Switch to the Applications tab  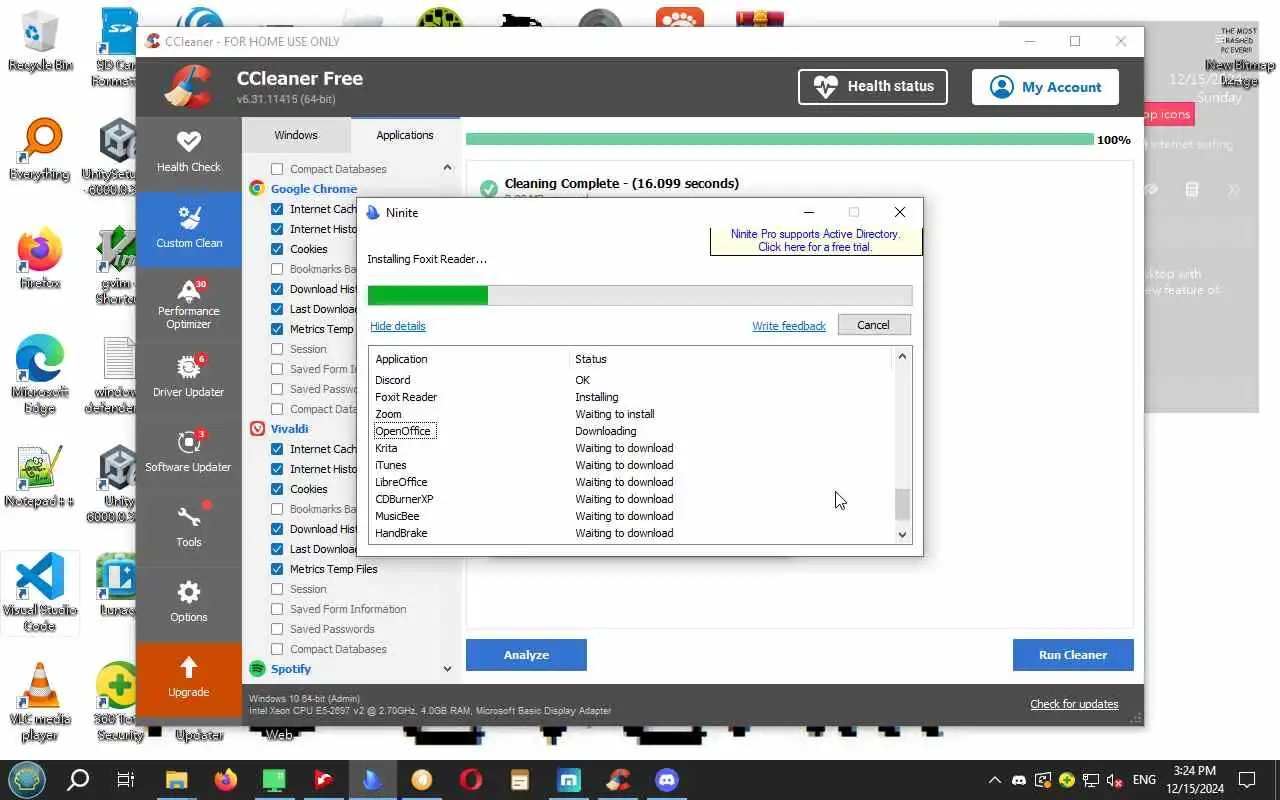[x=405, y=135]
